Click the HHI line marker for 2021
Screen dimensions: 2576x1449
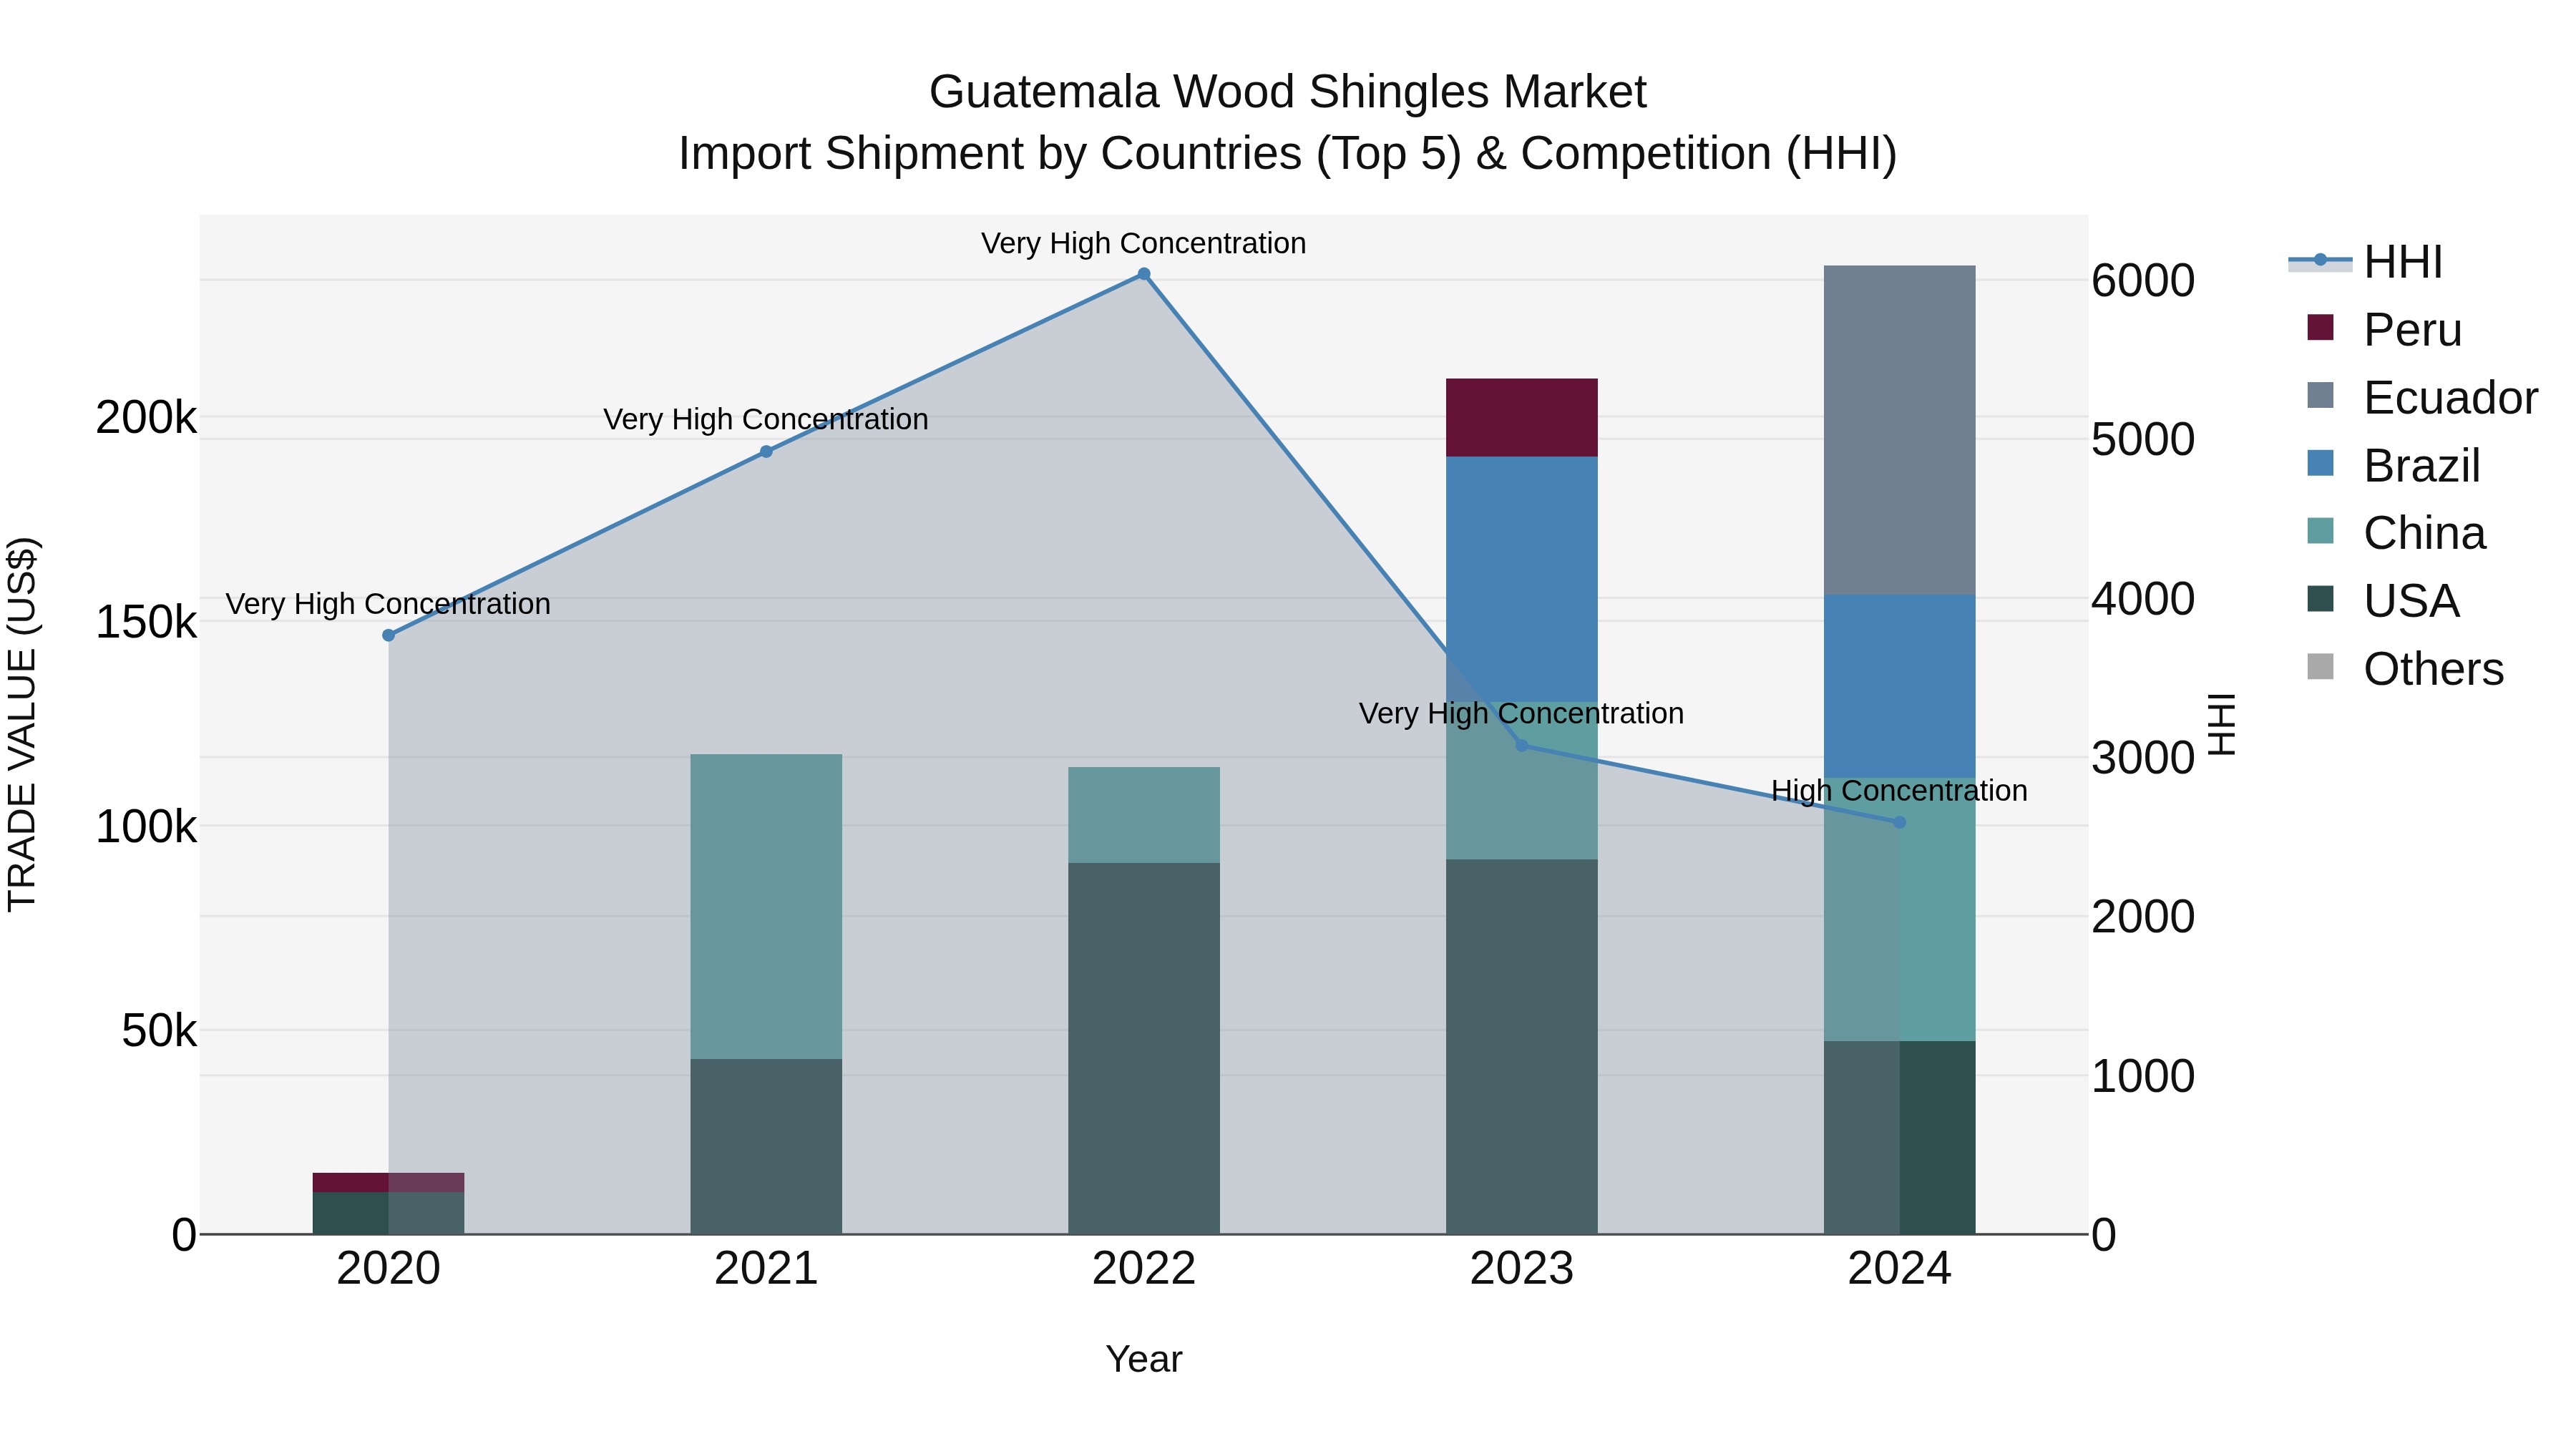pyautogui.click(x=766, y=452)
